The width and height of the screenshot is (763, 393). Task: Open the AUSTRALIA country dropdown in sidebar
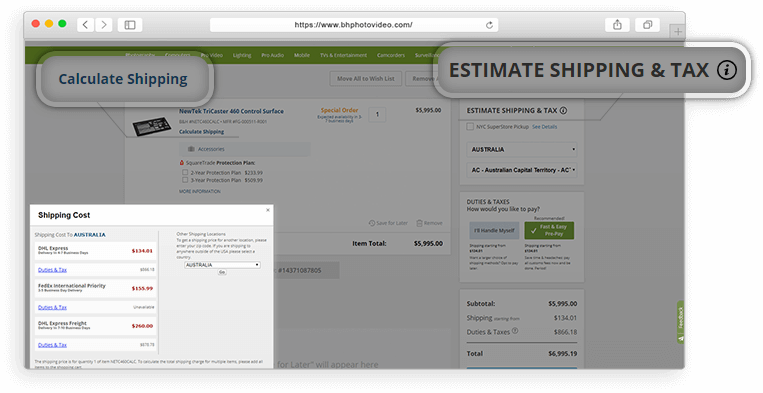522,149
